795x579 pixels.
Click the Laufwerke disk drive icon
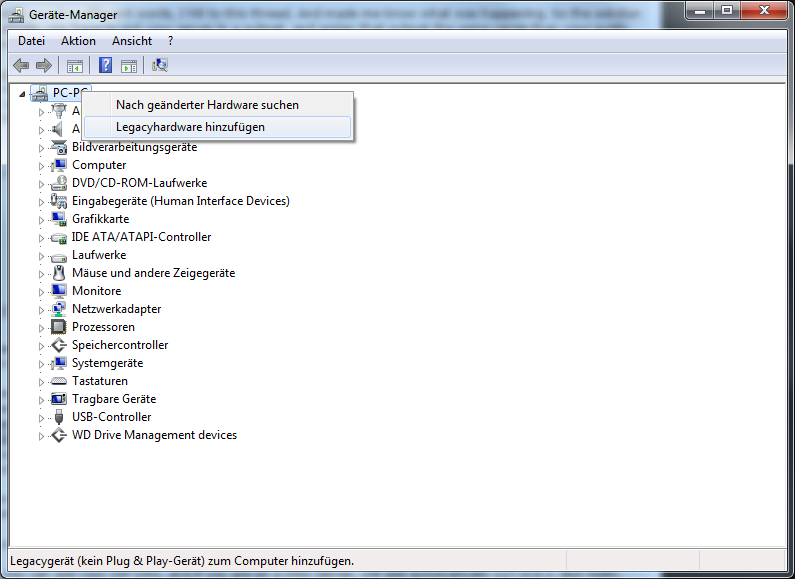[59, 256]
